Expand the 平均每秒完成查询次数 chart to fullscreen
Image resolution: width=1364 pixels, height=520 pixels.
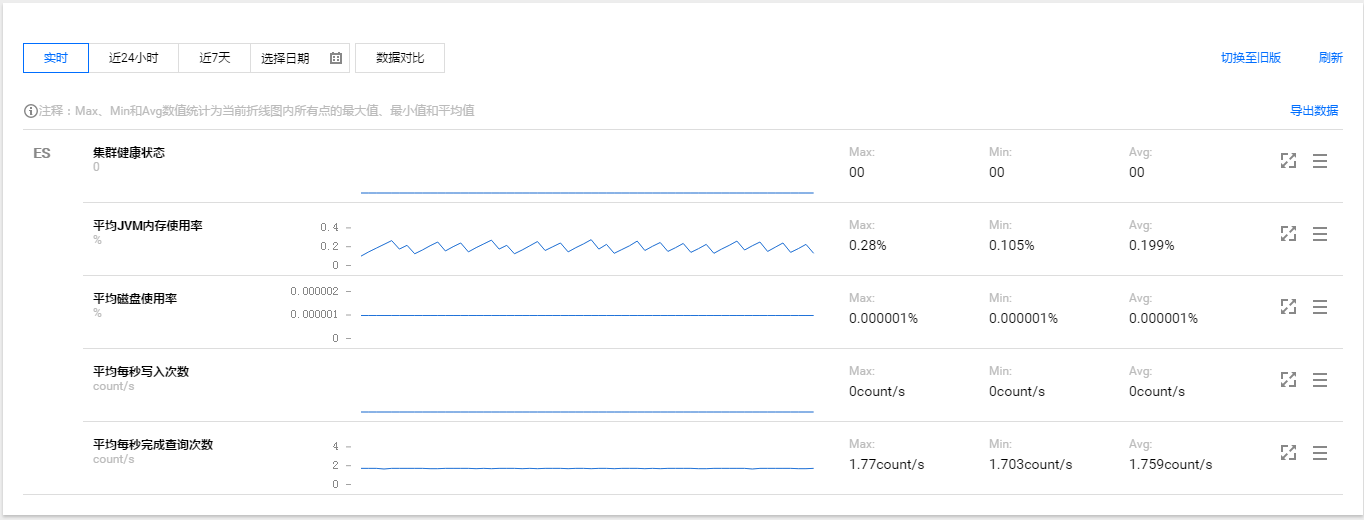click(x=1288, y=453)
